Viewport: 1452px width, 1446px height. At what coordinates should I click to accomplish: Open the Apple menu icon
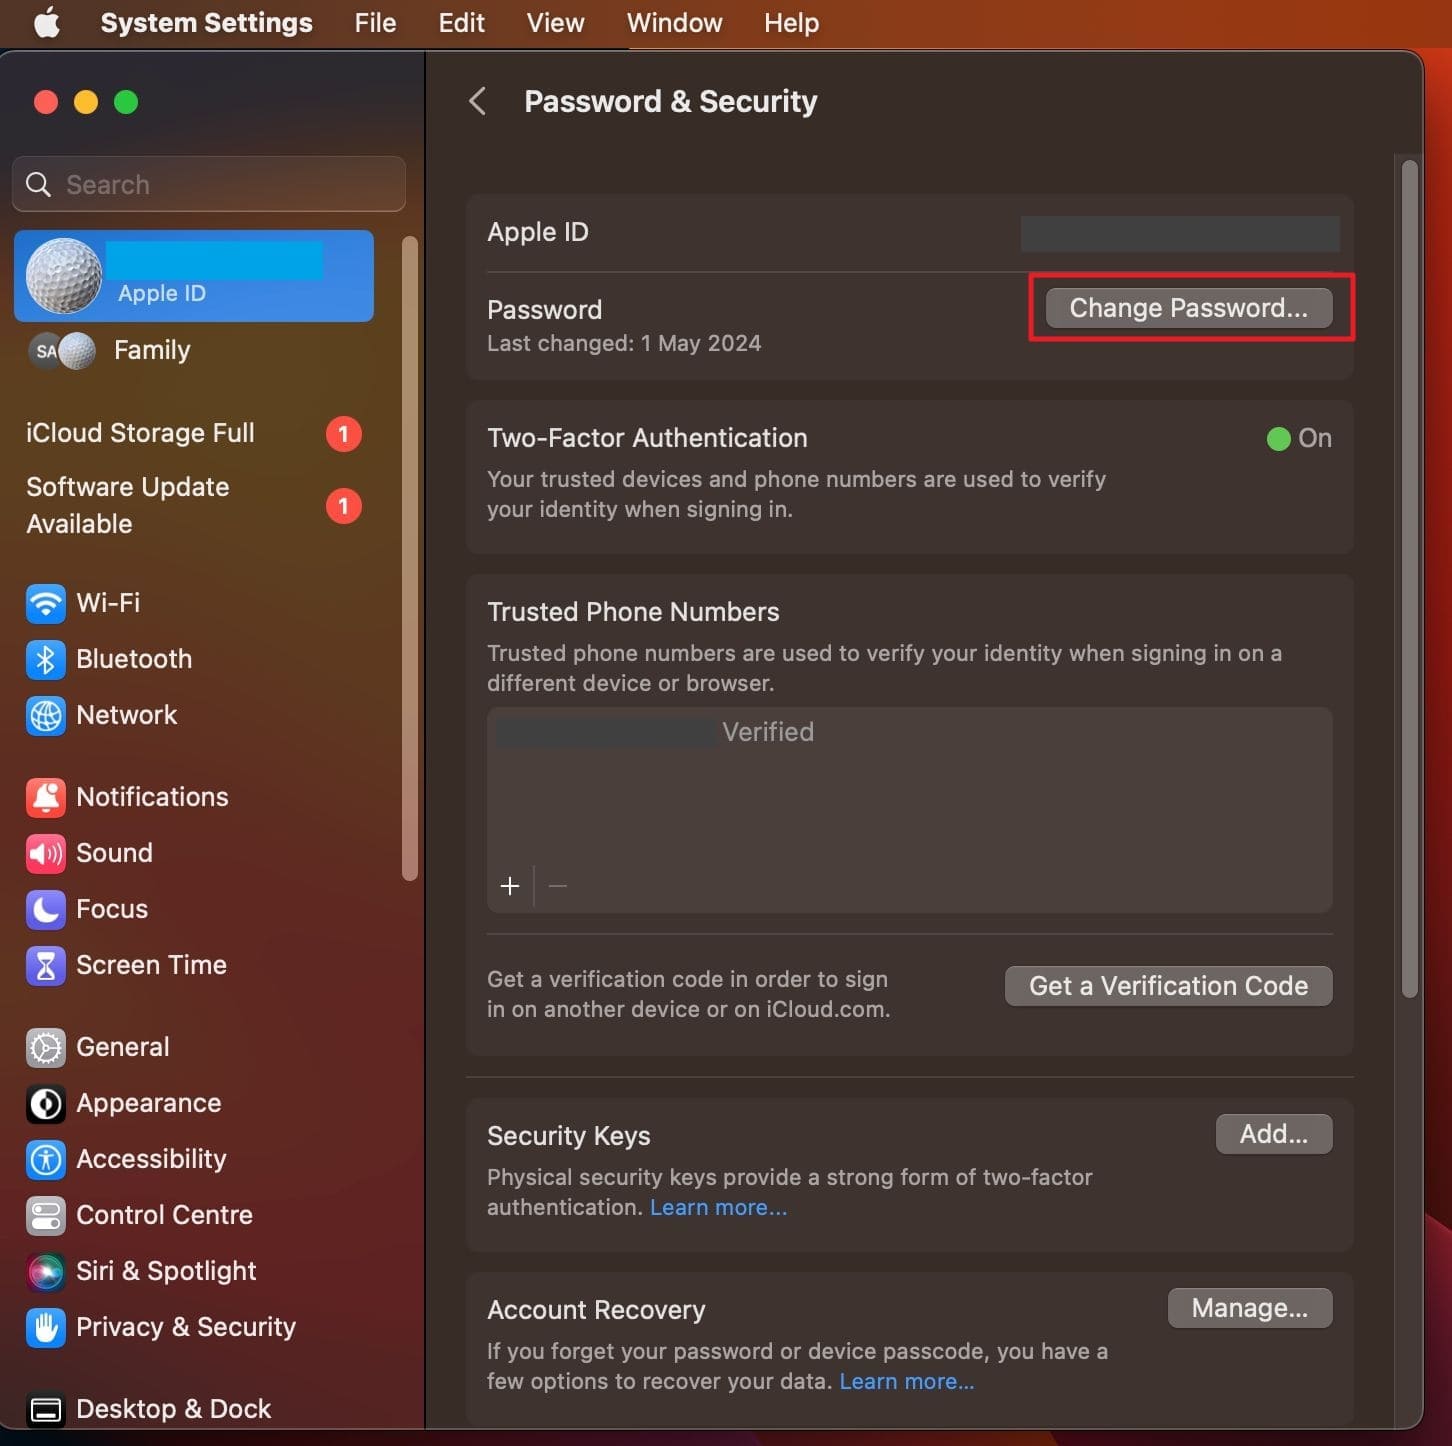47,22
